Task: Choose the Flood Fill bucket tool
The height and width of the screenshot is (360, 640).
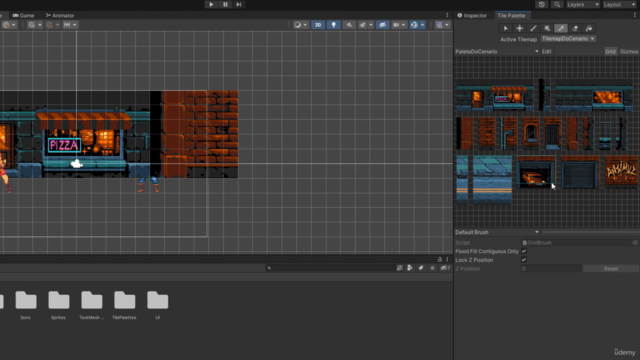Action: click(x=589, y=29)
